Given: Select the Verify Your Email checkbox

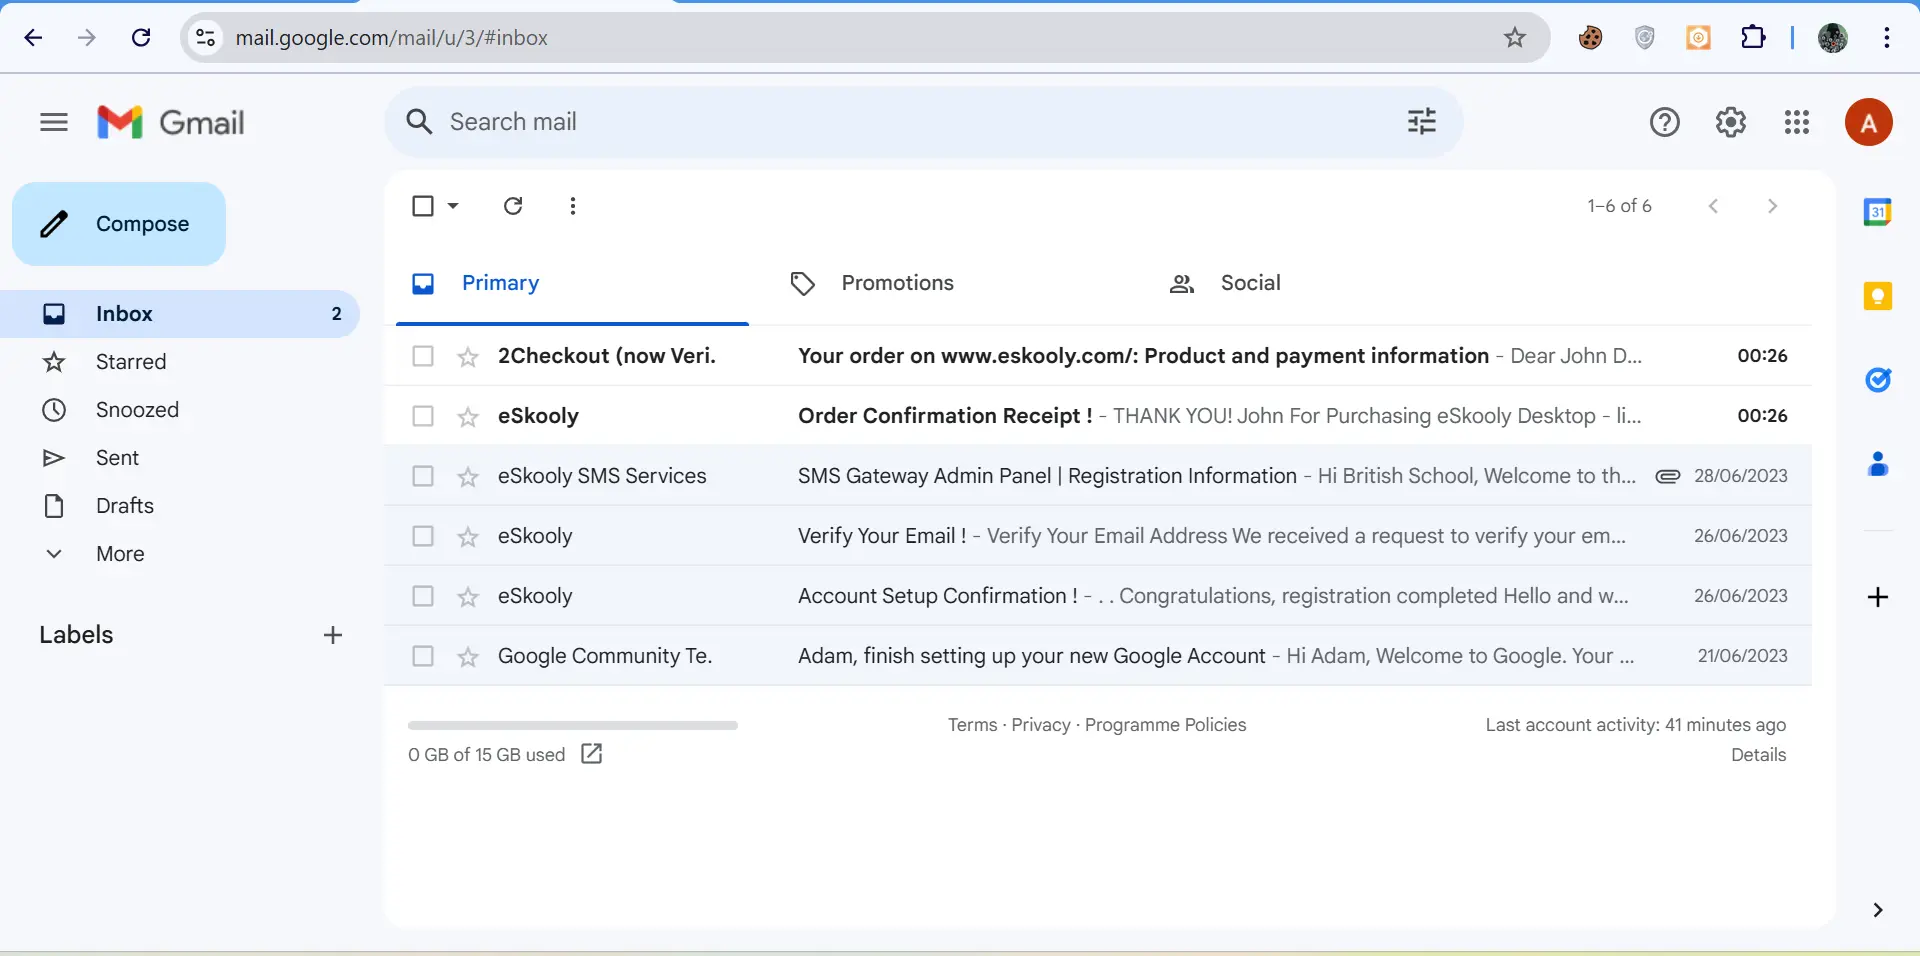Looking at the screenshot, I should 423,536.
